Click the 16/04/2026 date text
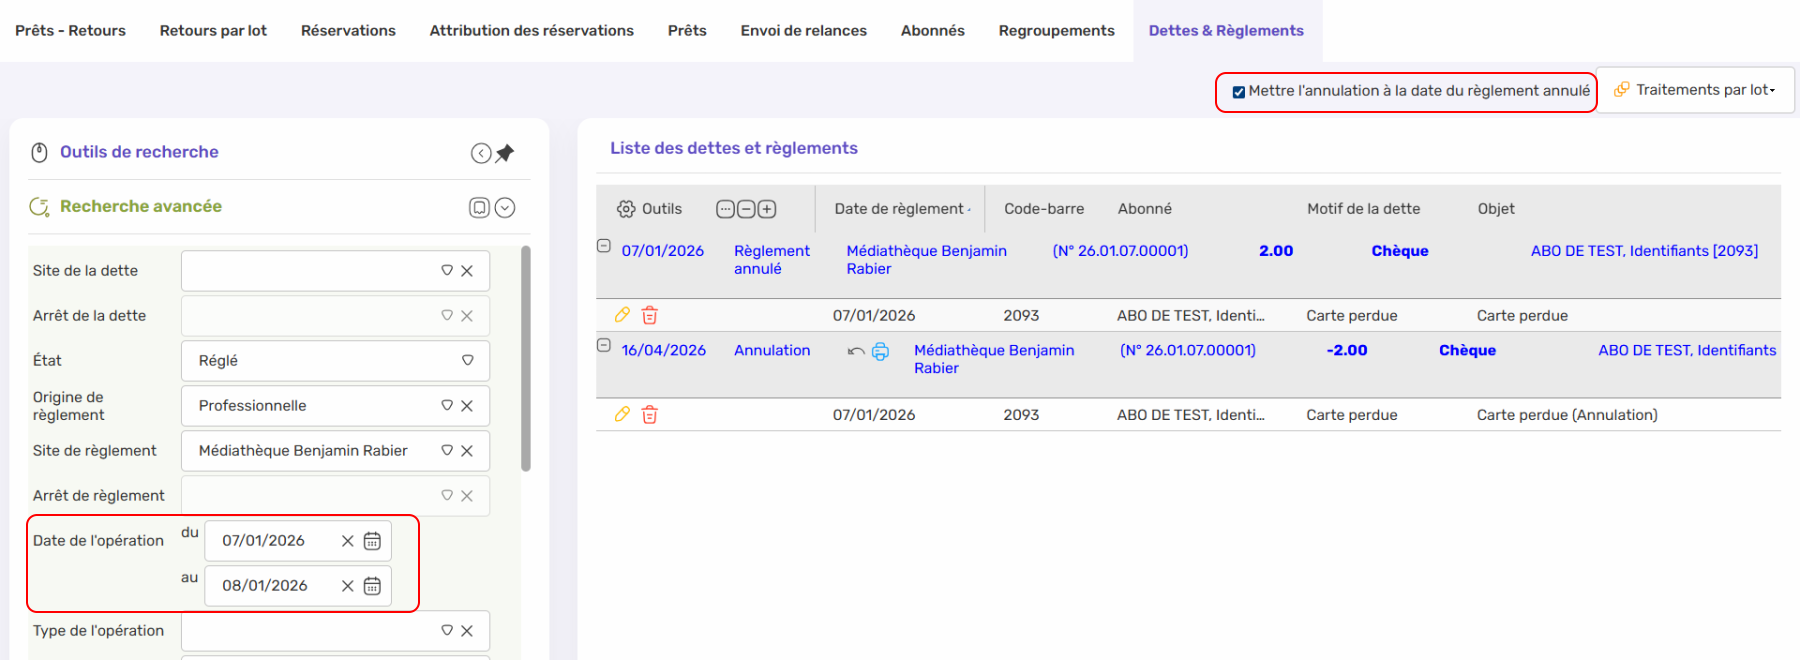This screenshot has height=660, width=1800. click(663, 350)
